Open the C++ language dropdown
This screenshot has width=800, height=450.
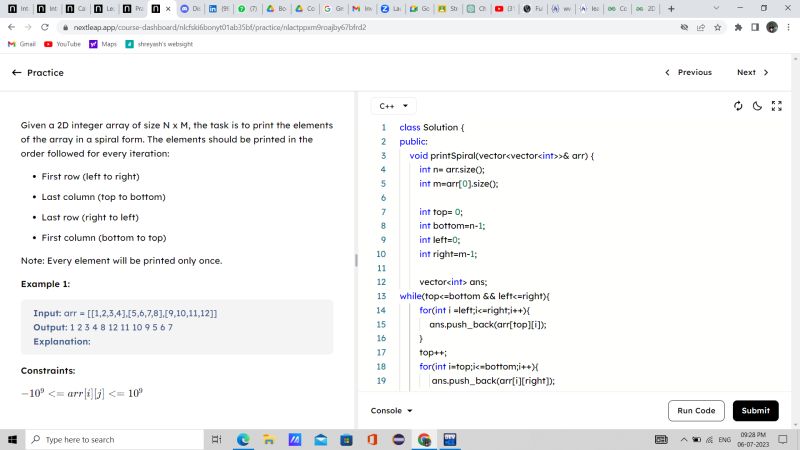pyautogui.click(x=394, y=105)
